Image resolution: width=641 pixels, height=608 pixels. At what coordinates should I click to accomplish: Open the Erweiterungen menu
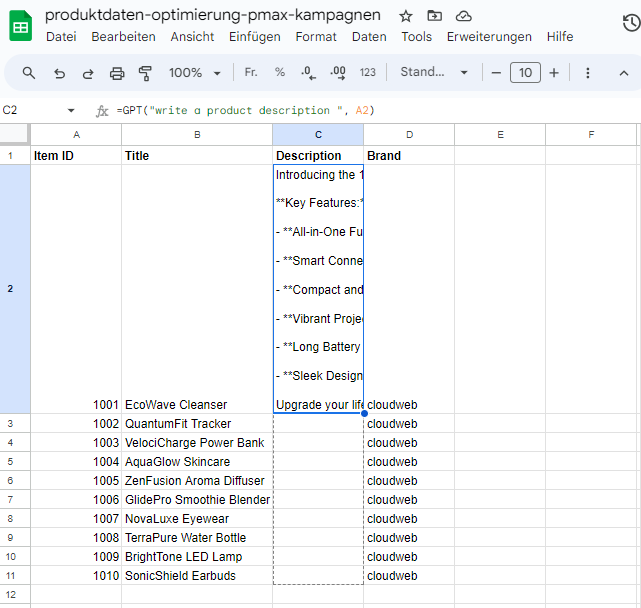point(489,36)
